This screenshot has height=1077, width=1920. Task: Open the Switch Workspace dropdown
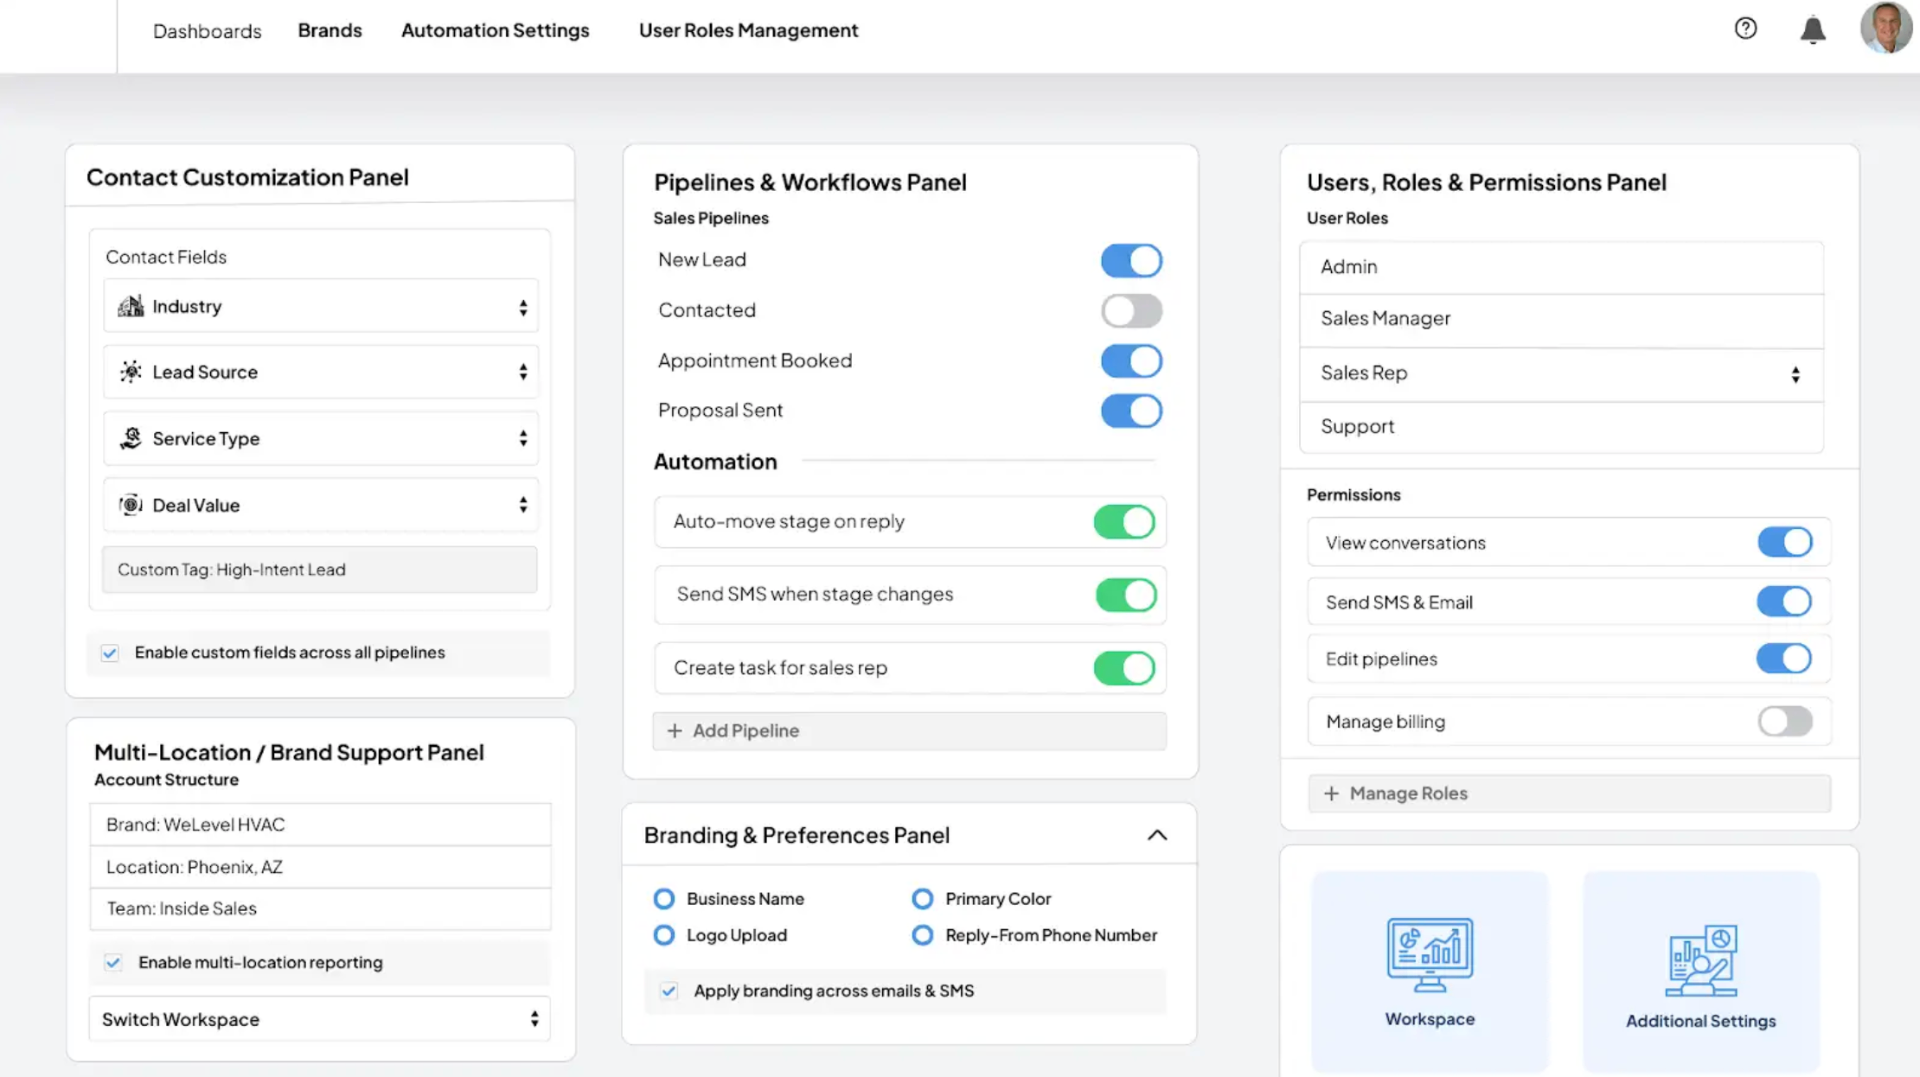[320, 1019]
